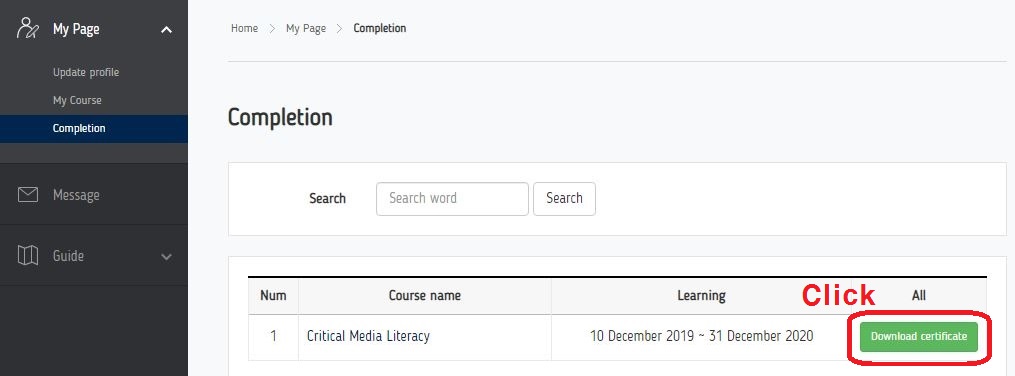Image resolution: width=1015 pixels, height=376 pixels.
Task: Click the My Page person icon
Action: (x=28, y=29)
